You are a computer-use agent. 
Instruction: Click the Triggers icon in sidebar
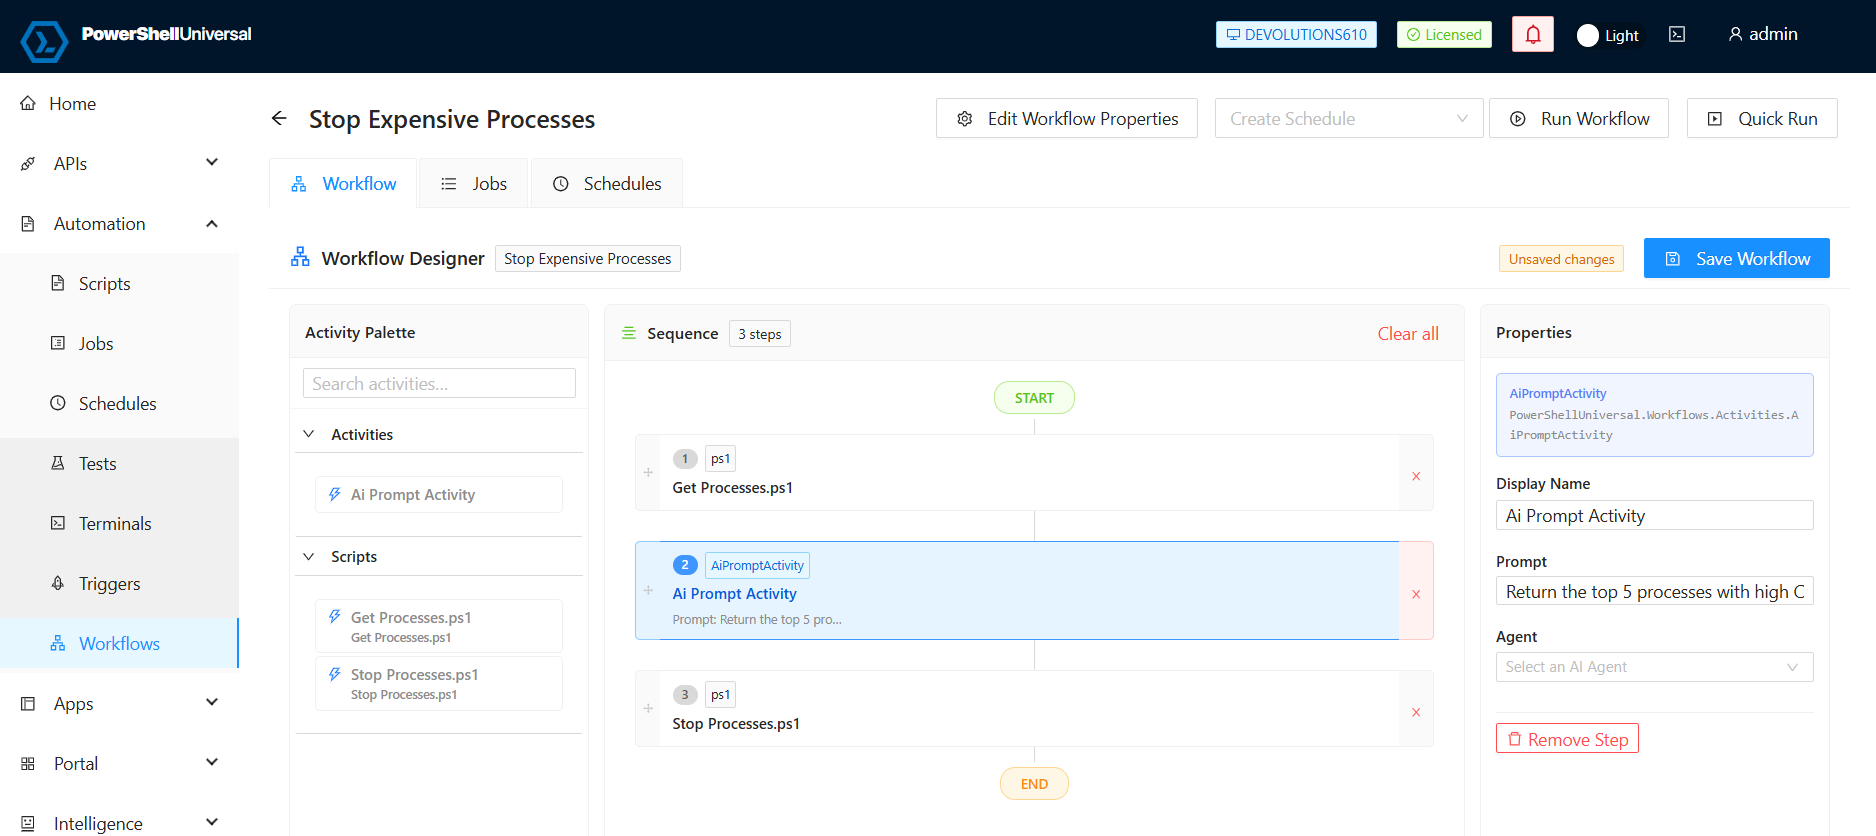[x=58, y=583]
